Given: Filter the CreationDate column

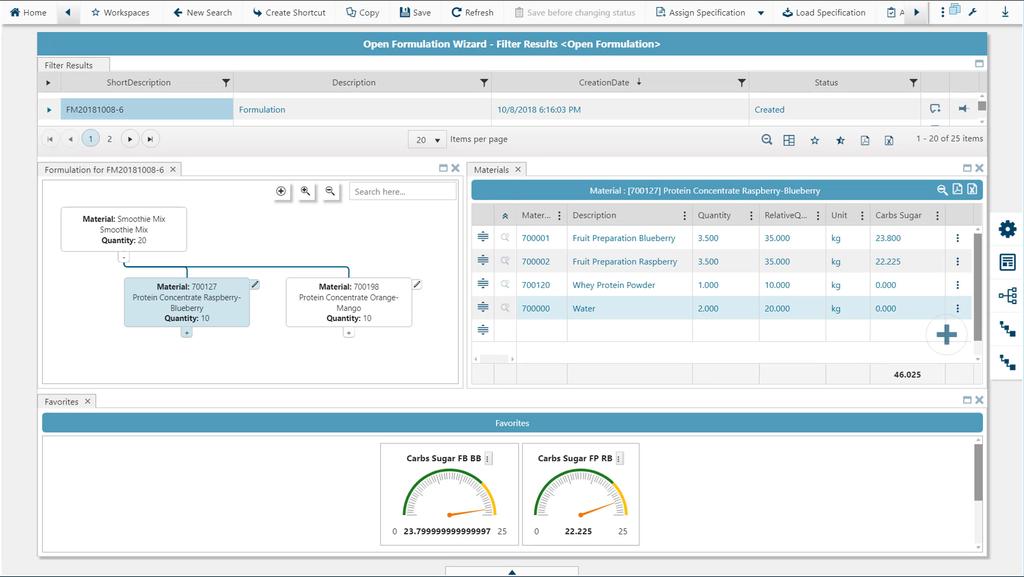Looking at the screenshot, I should 741,83.
